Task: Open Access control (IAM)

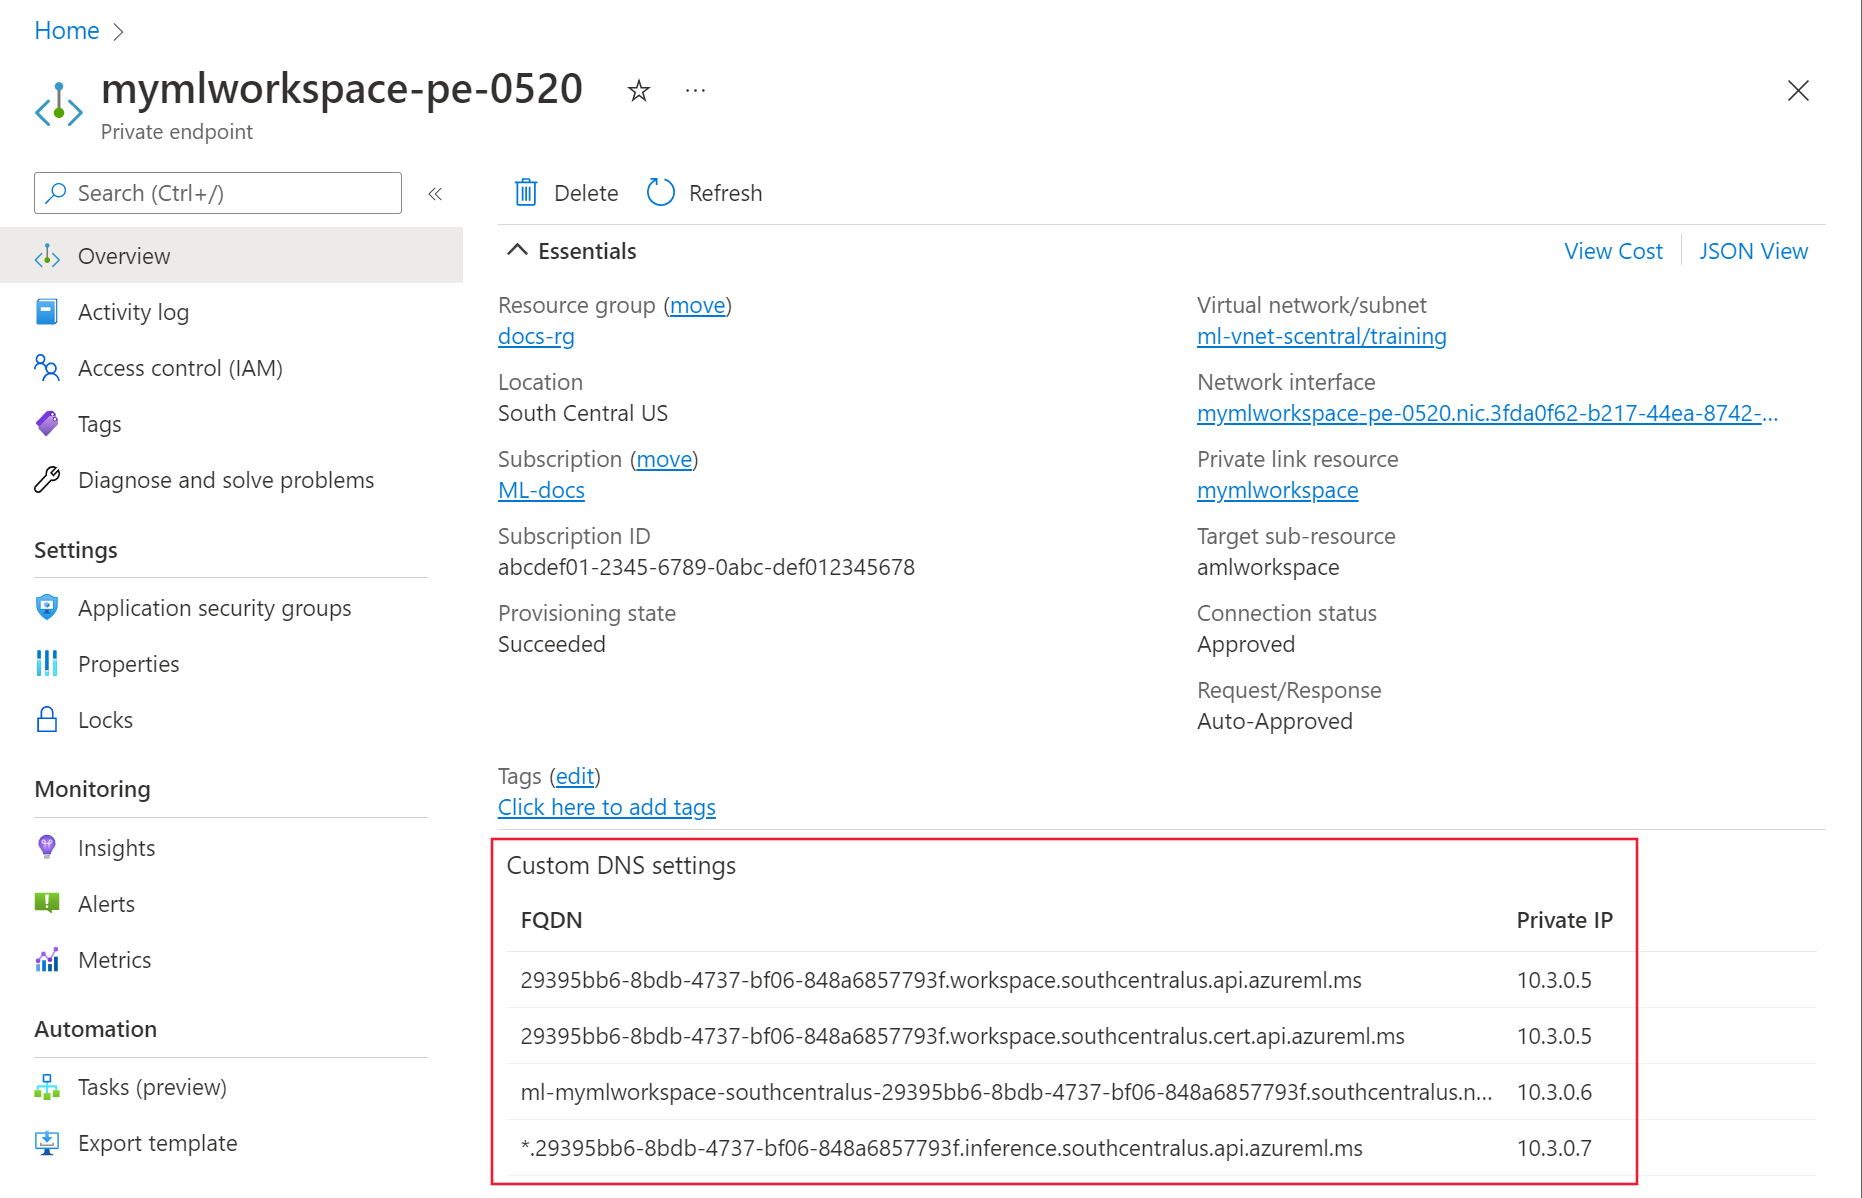Action: pyautogui.click(x=180, y=368)
